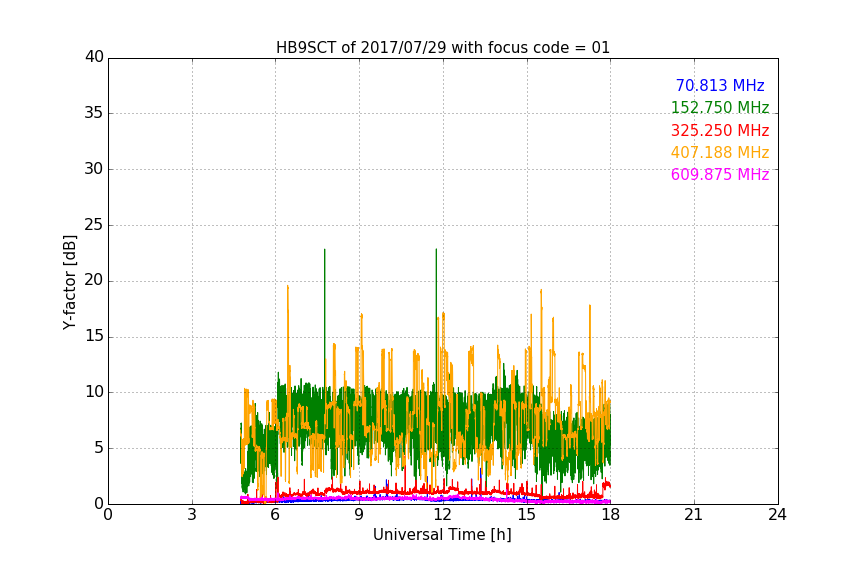Click the x-axis tick label 9
This screenshot has height=576, width=864.
click(359, 515)
